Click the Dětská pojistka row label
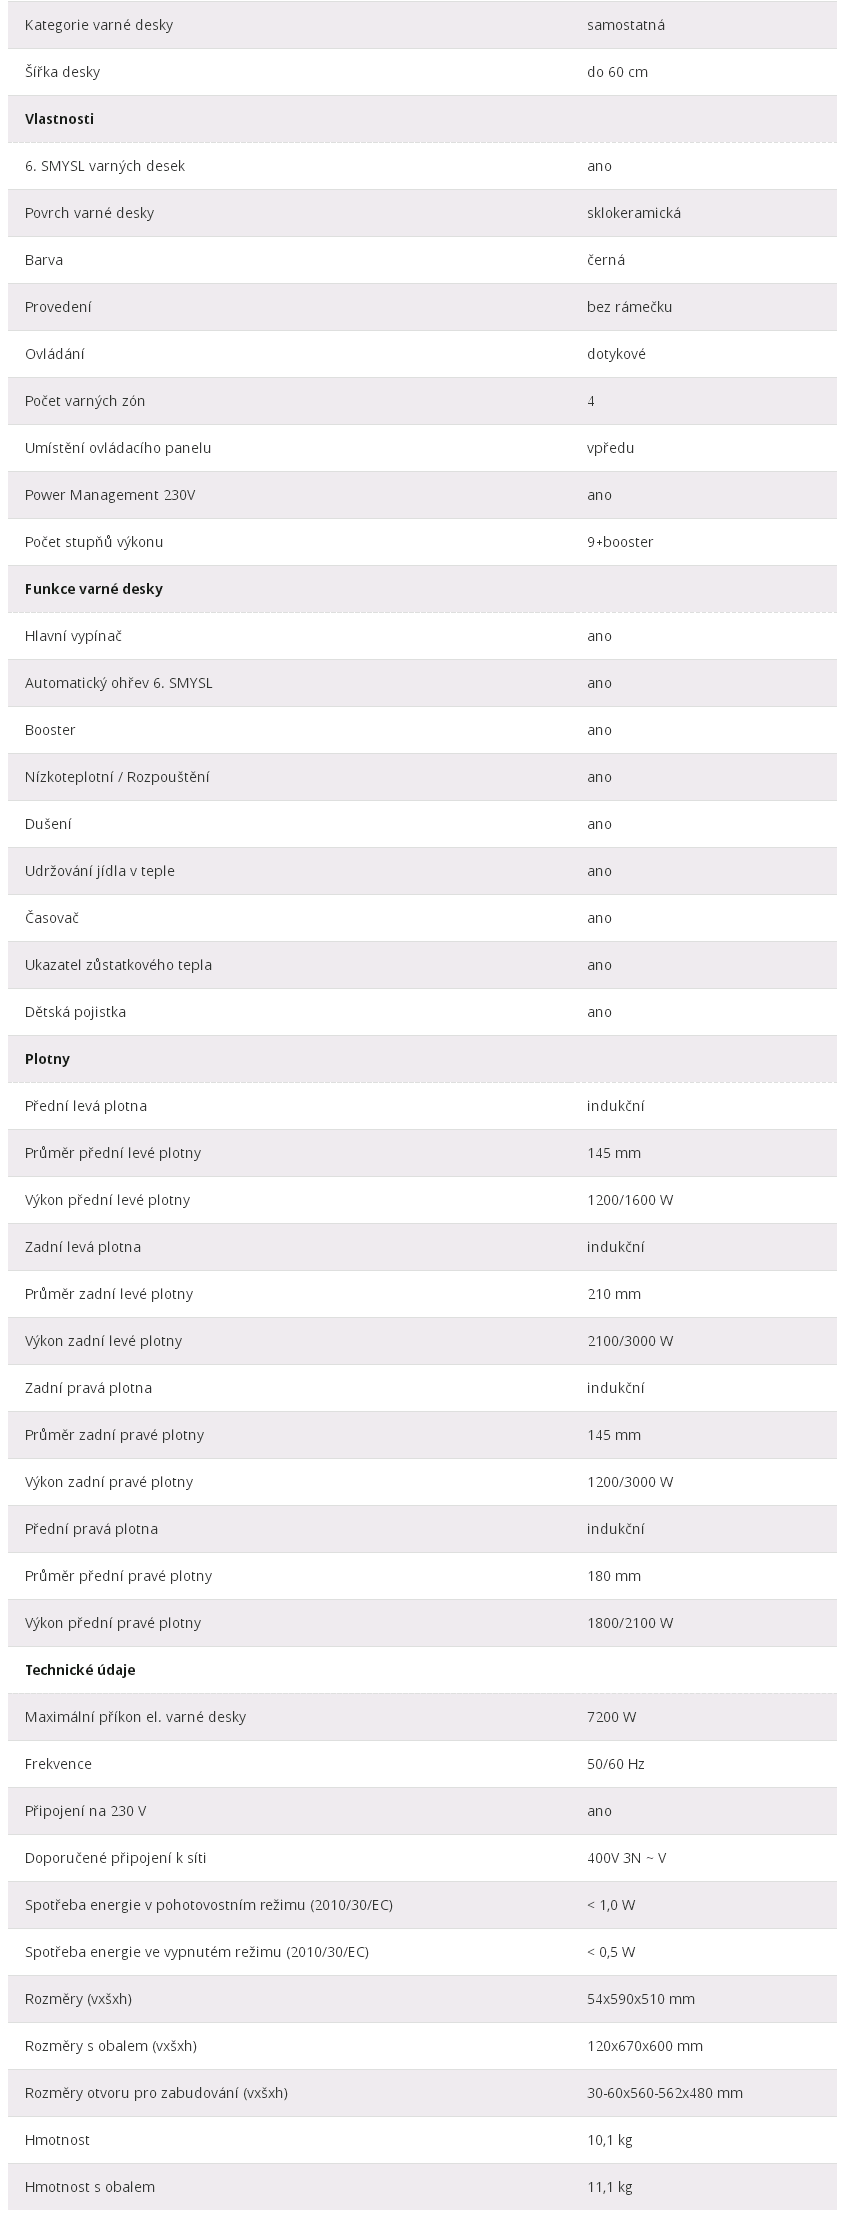Viewport: 847px width, 2213px height. point(75,1012)
